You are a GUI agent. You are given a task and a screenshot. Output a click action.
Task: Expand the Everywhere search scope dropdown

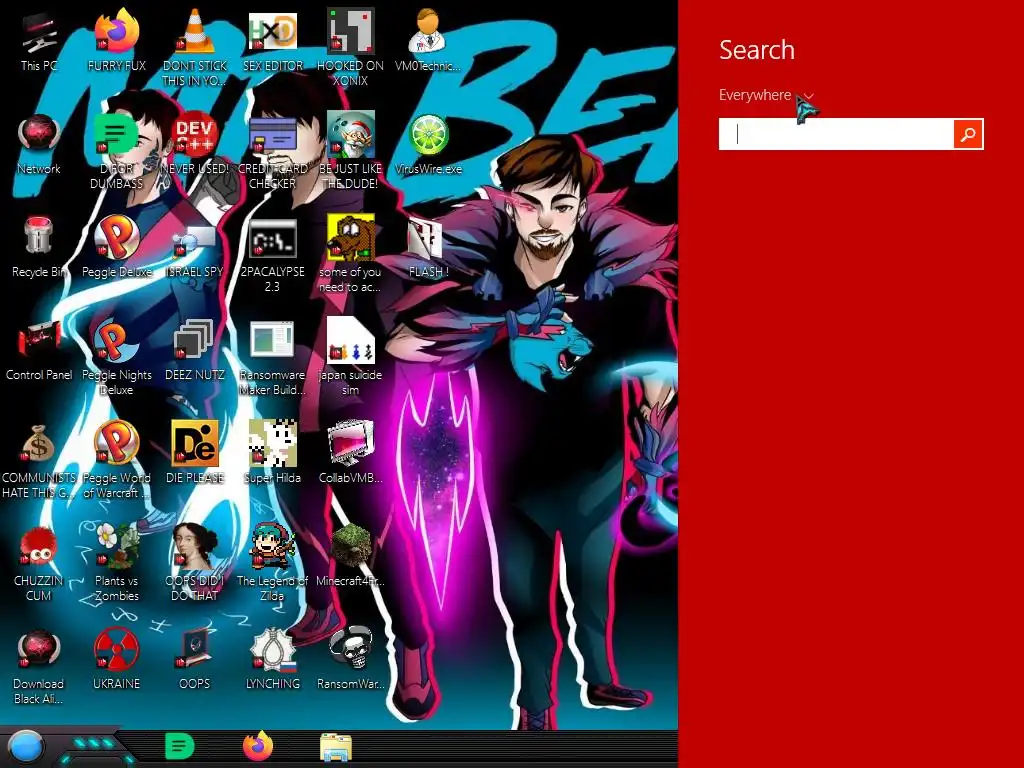pyautogui.click(x=765, y=95)
